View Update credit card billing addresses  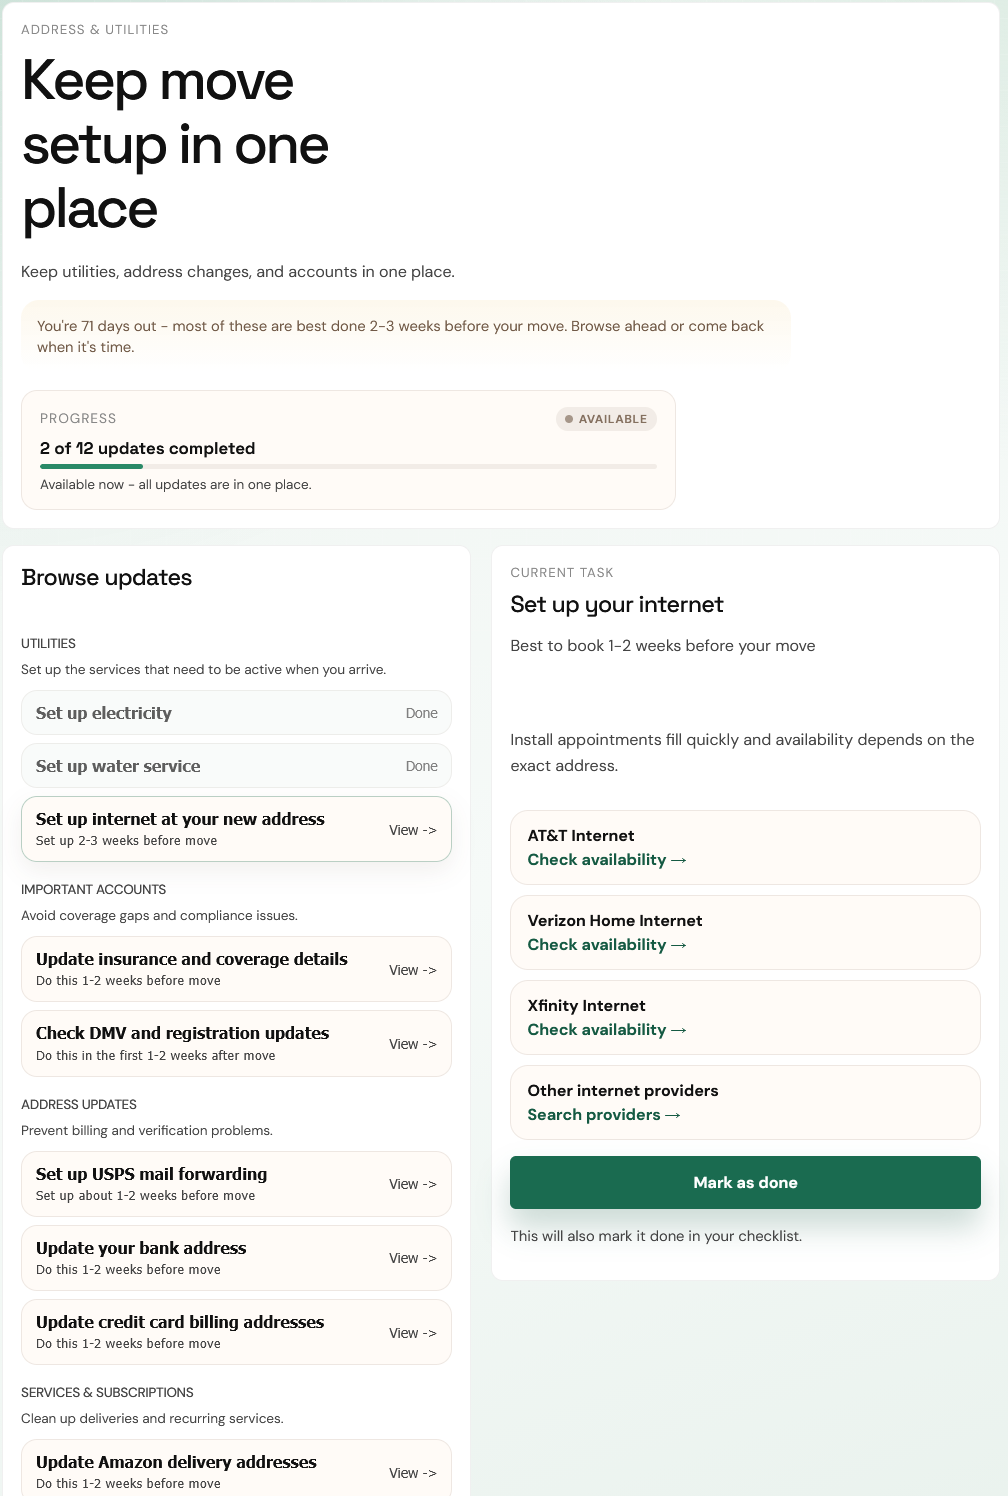point(236,1332)
